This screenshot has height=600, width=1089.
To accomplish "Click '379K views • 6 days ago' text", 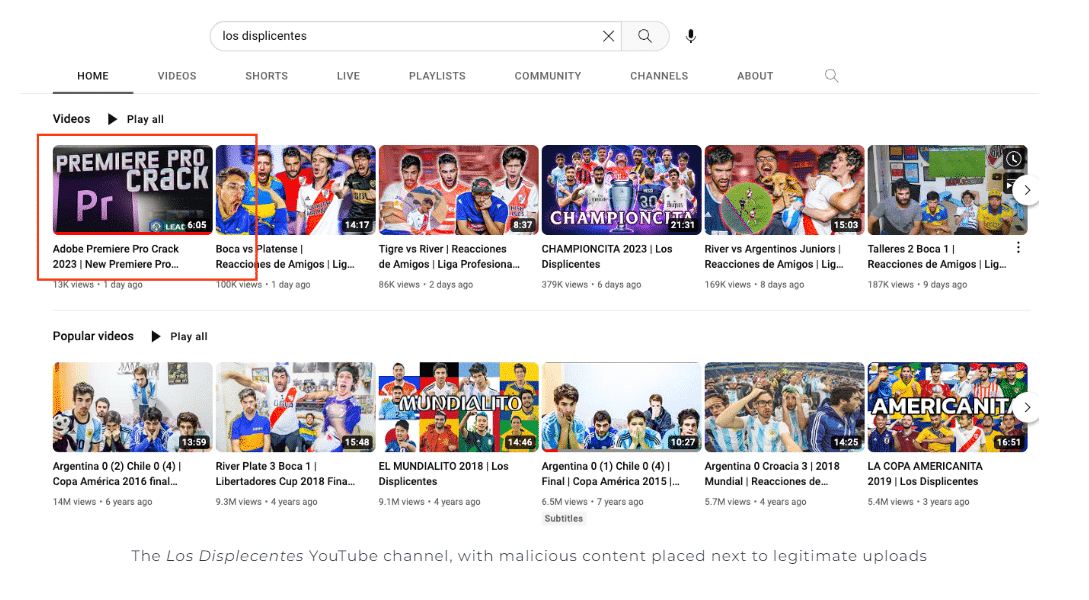I will tap(592, 285).
